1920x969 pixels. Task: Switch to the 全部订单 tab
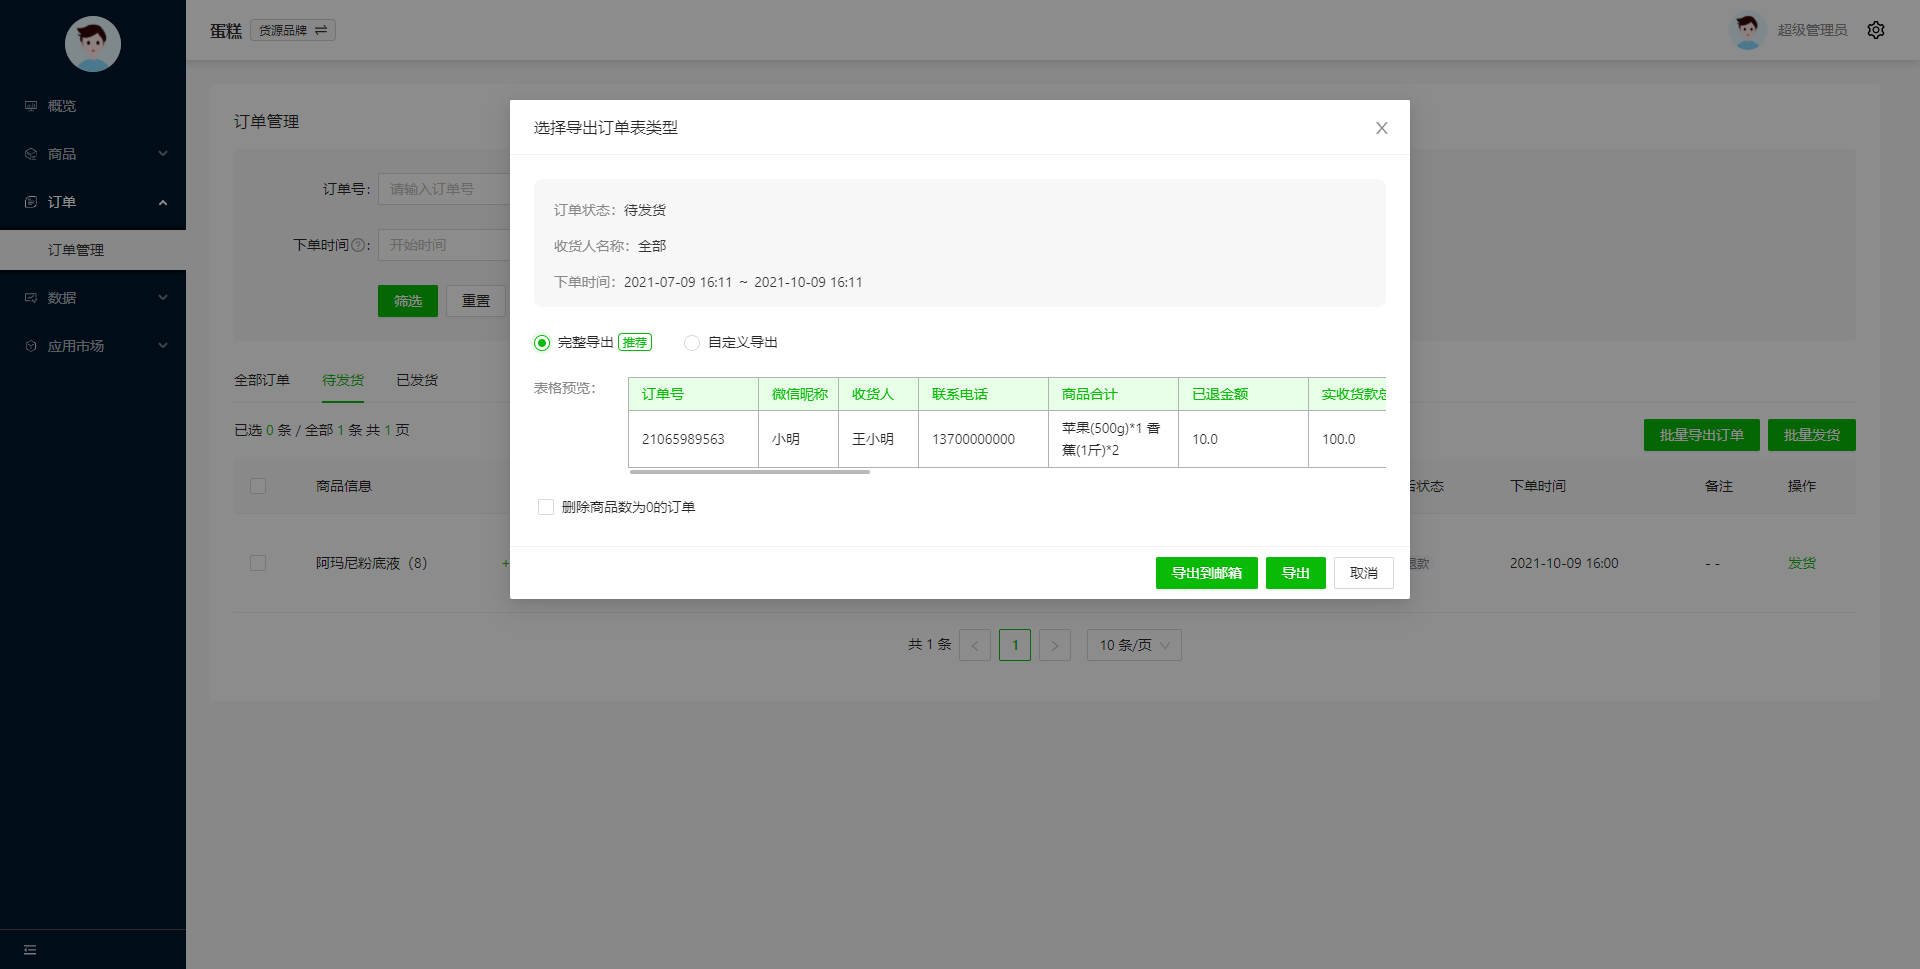point(262,380)
